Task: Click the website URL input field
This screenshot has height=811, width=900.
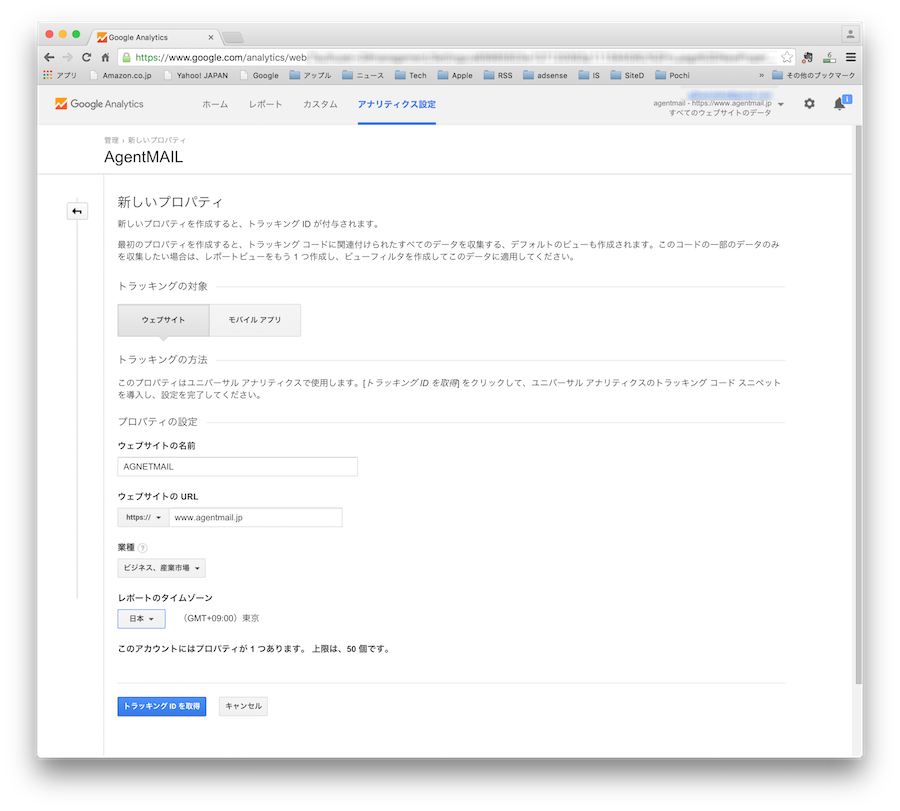Action: tap(255, 517)
